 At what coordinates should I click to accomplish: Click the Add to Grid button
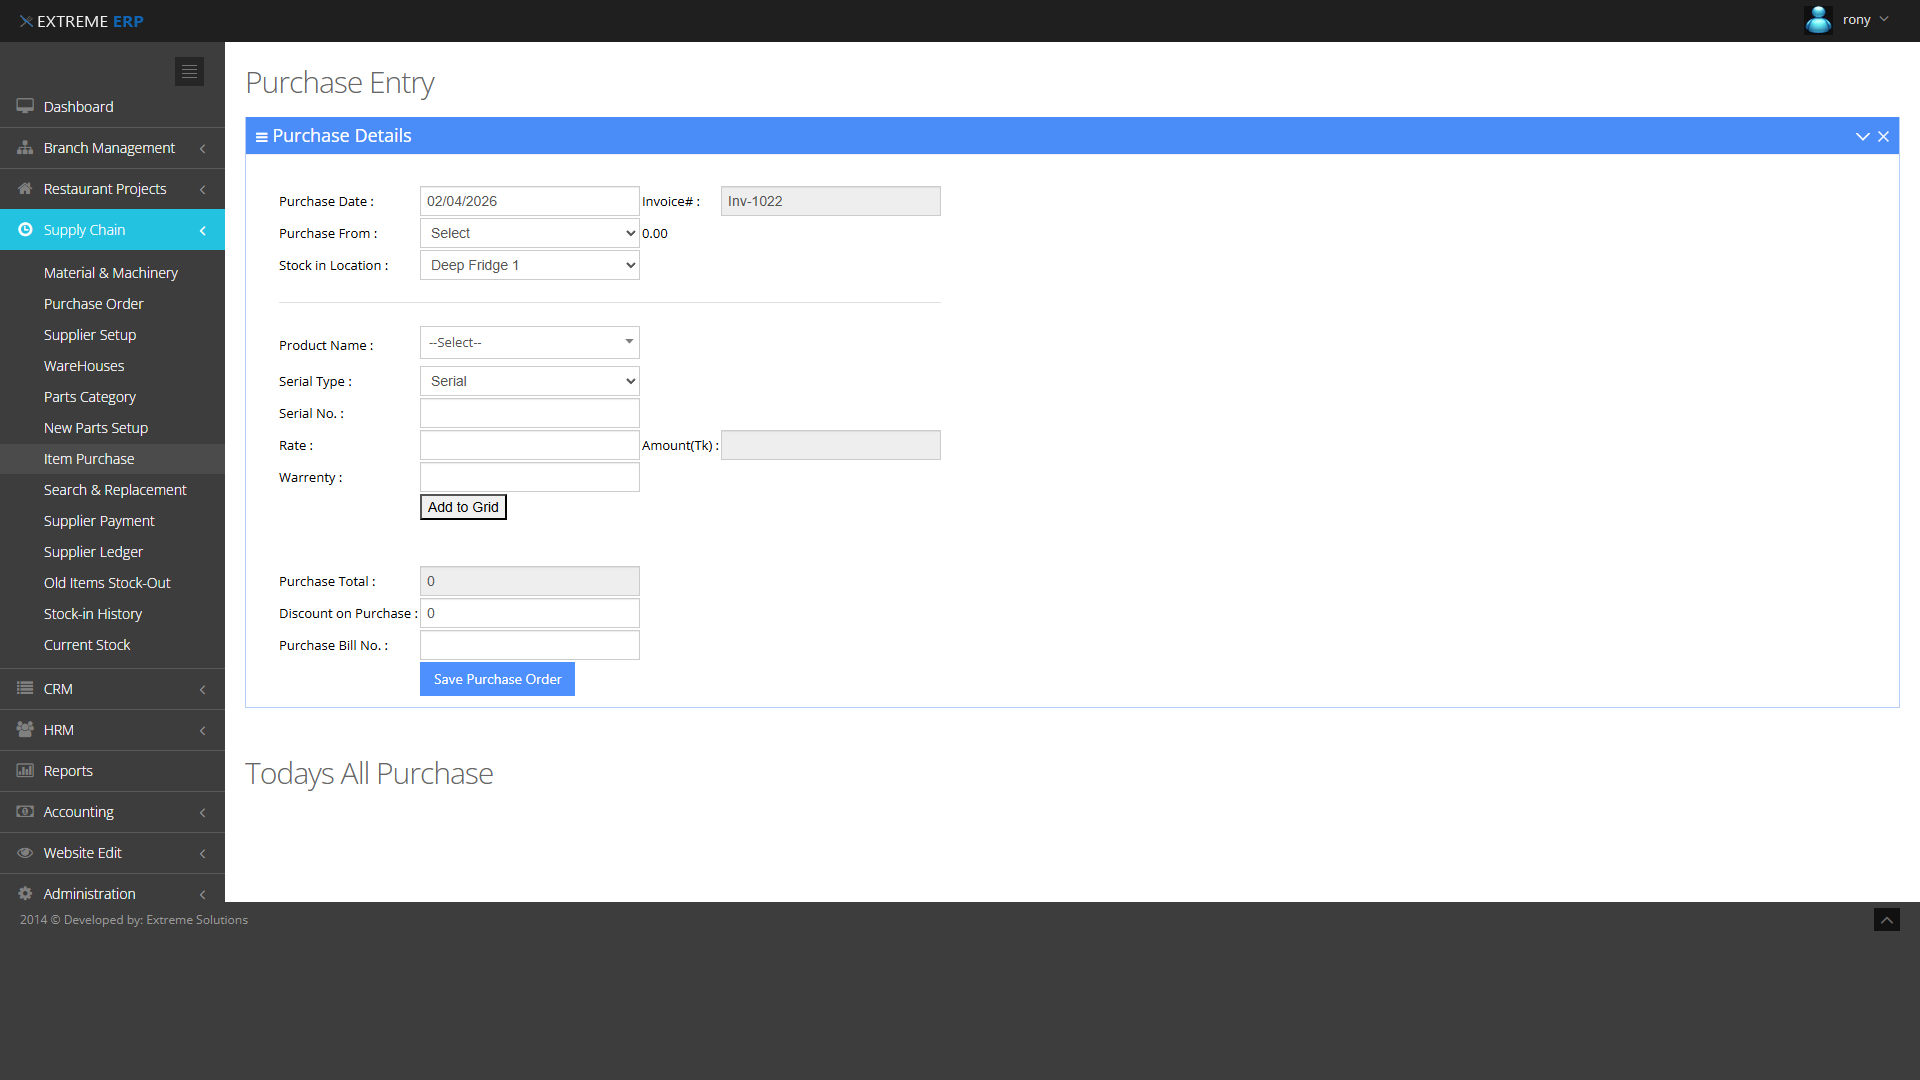463,507
